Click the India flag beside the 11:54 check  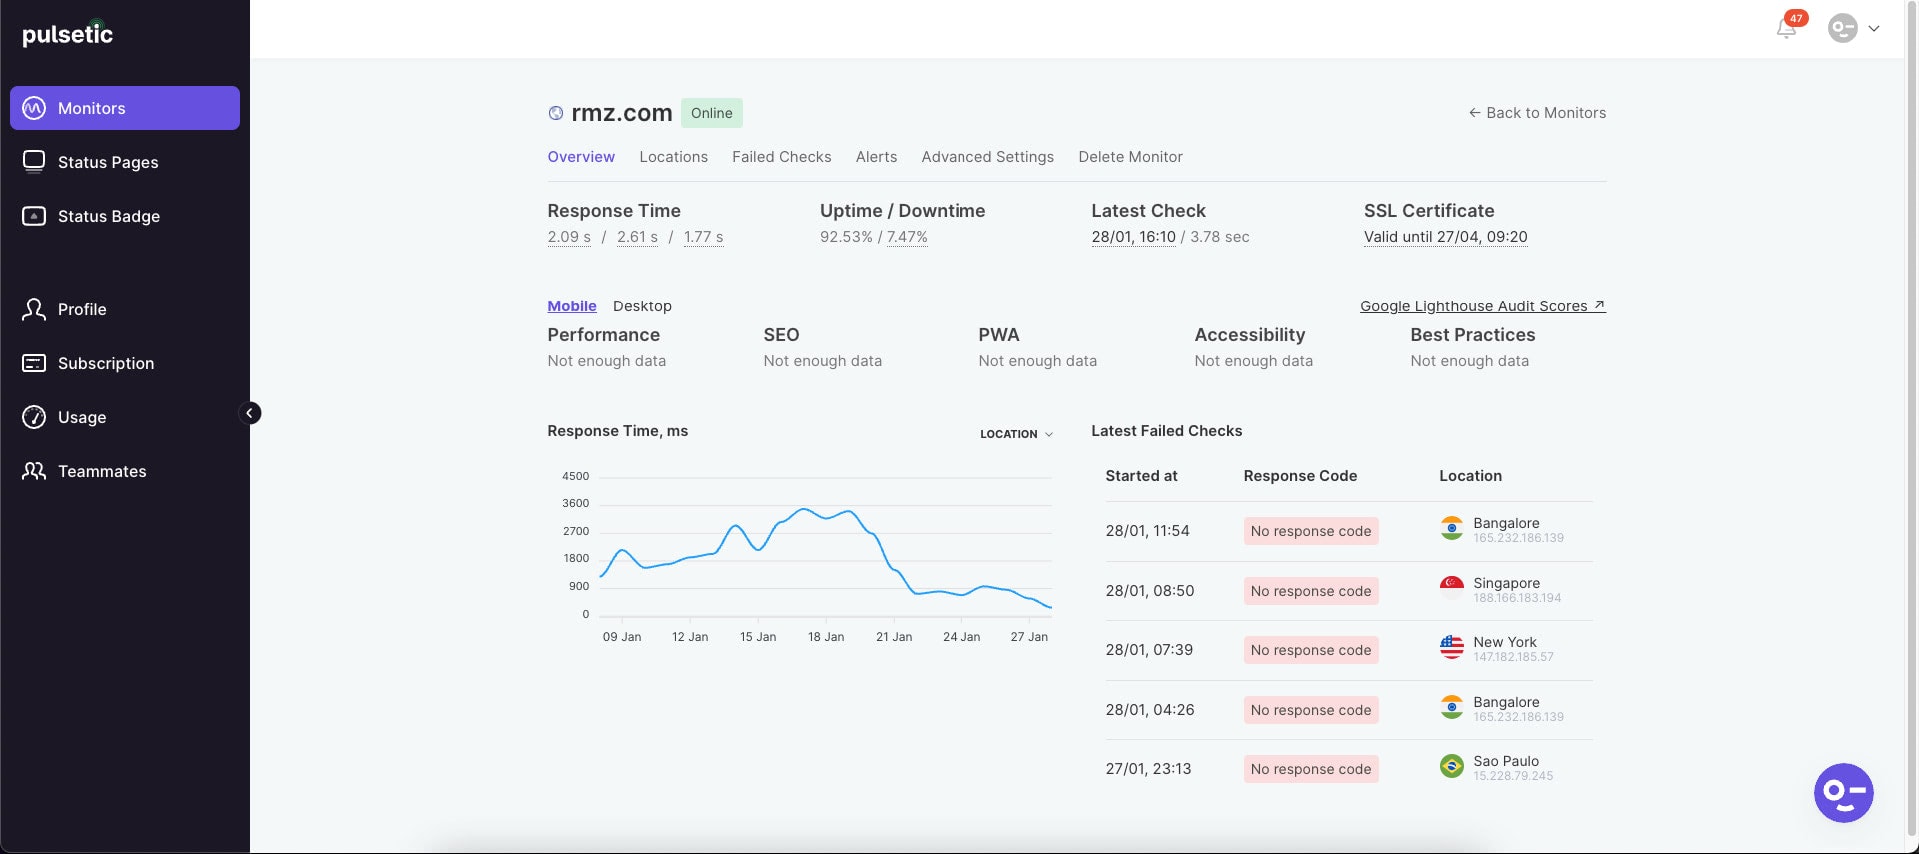coord(1452,528)
